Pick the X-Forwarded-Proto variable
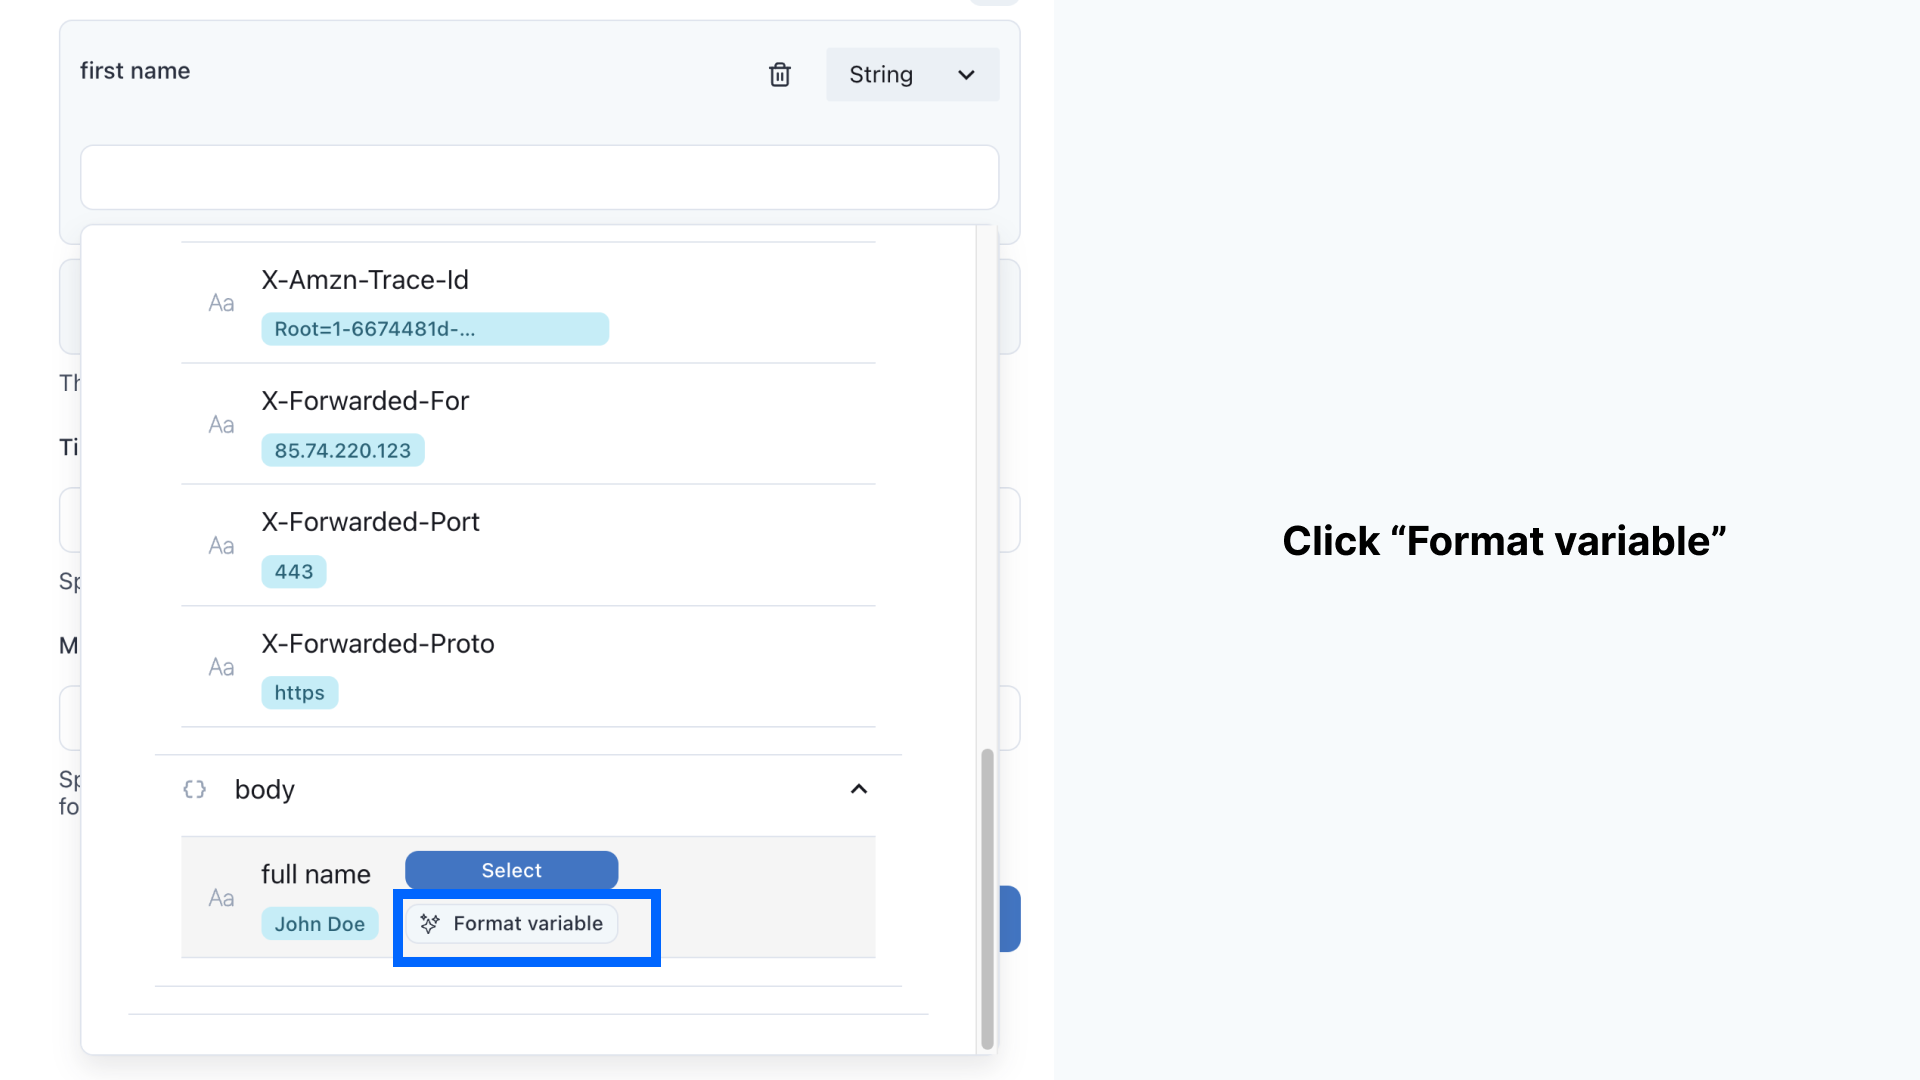The height and width of the screenshot is (1080, 1920). tap(528, 666)
